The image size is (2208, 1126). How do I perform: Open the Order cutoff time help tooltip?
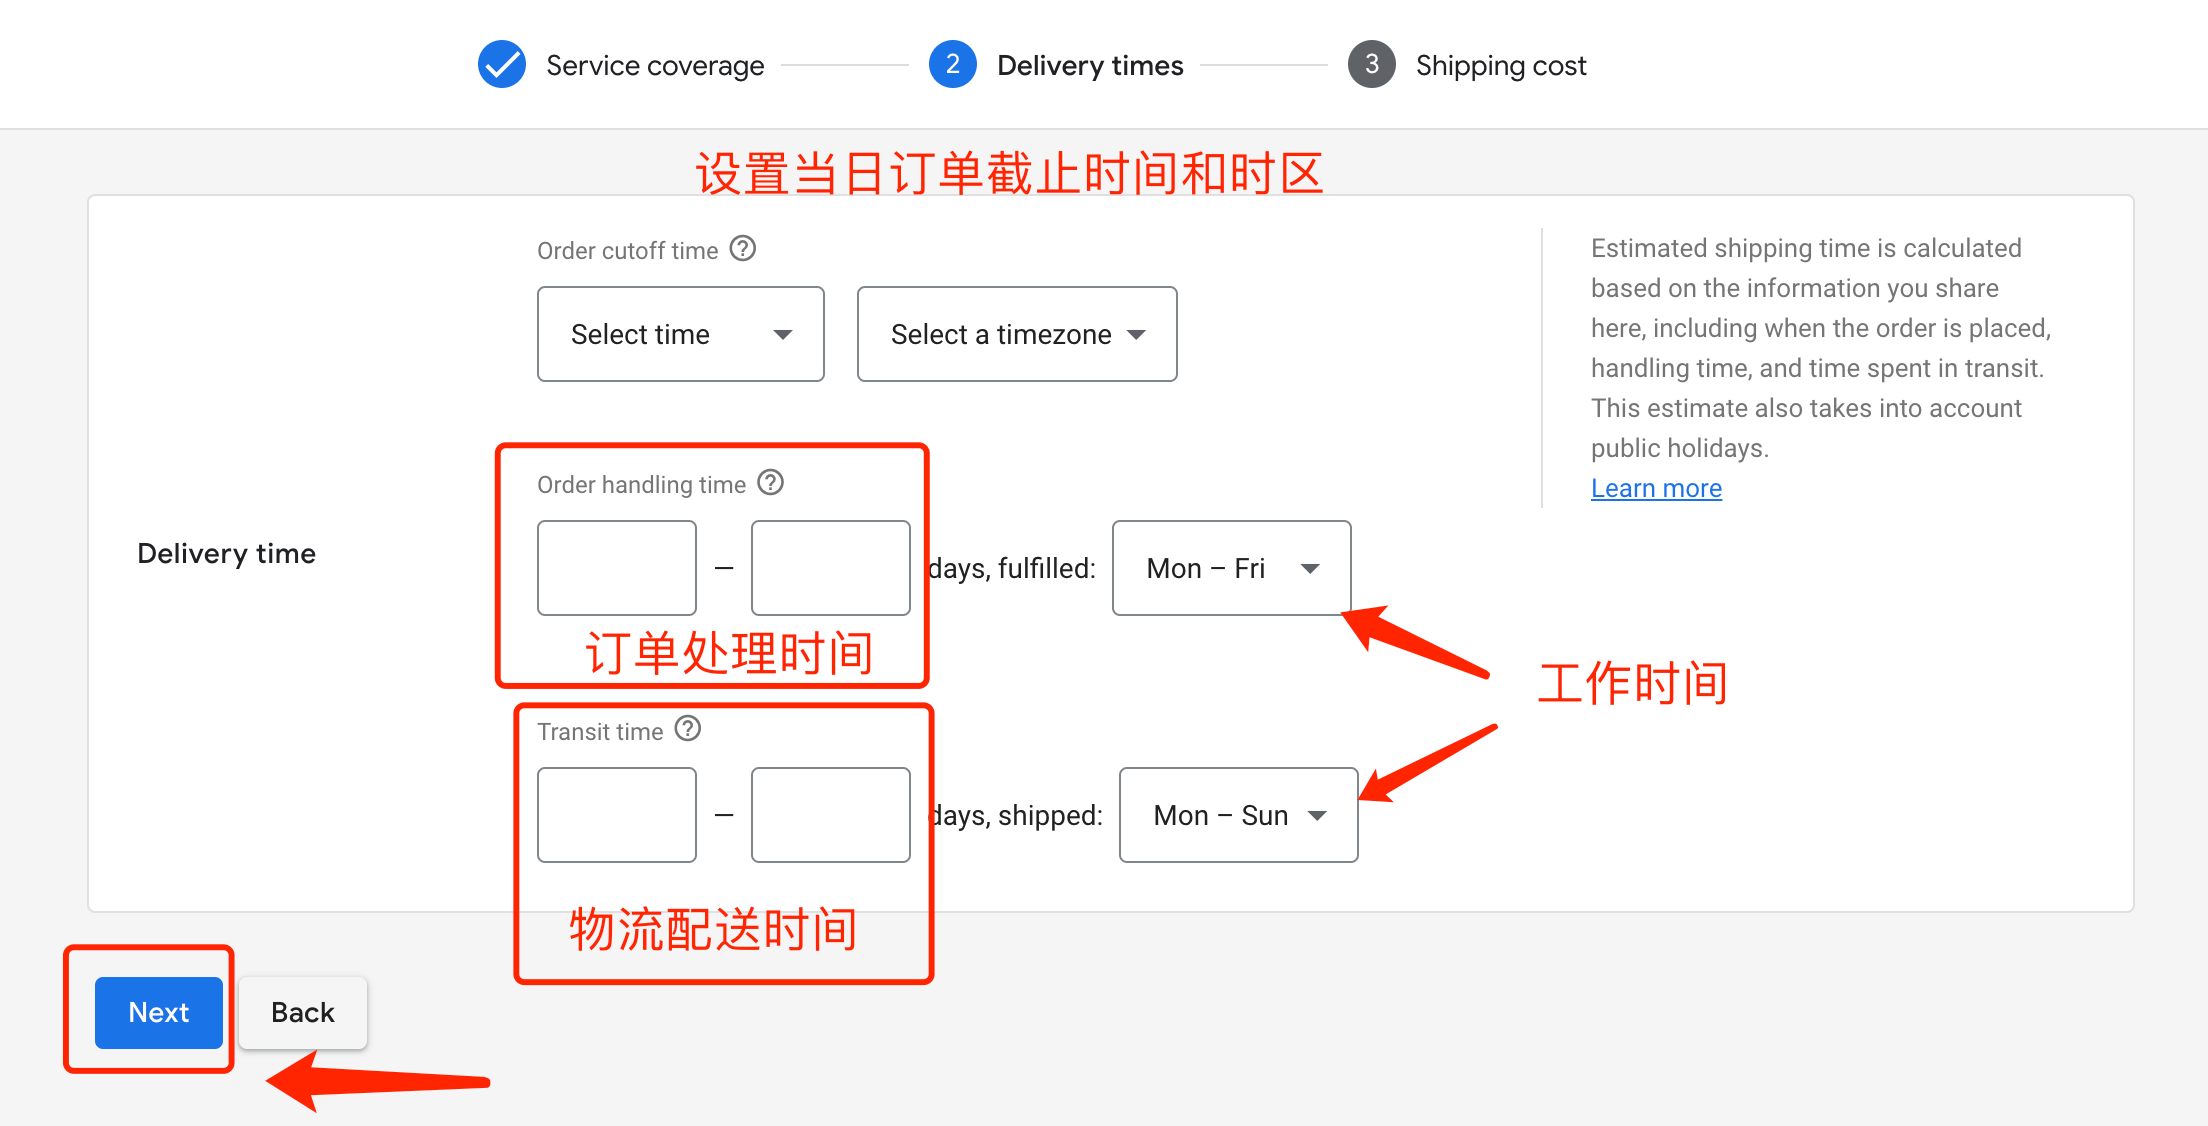tap(743, 249)
